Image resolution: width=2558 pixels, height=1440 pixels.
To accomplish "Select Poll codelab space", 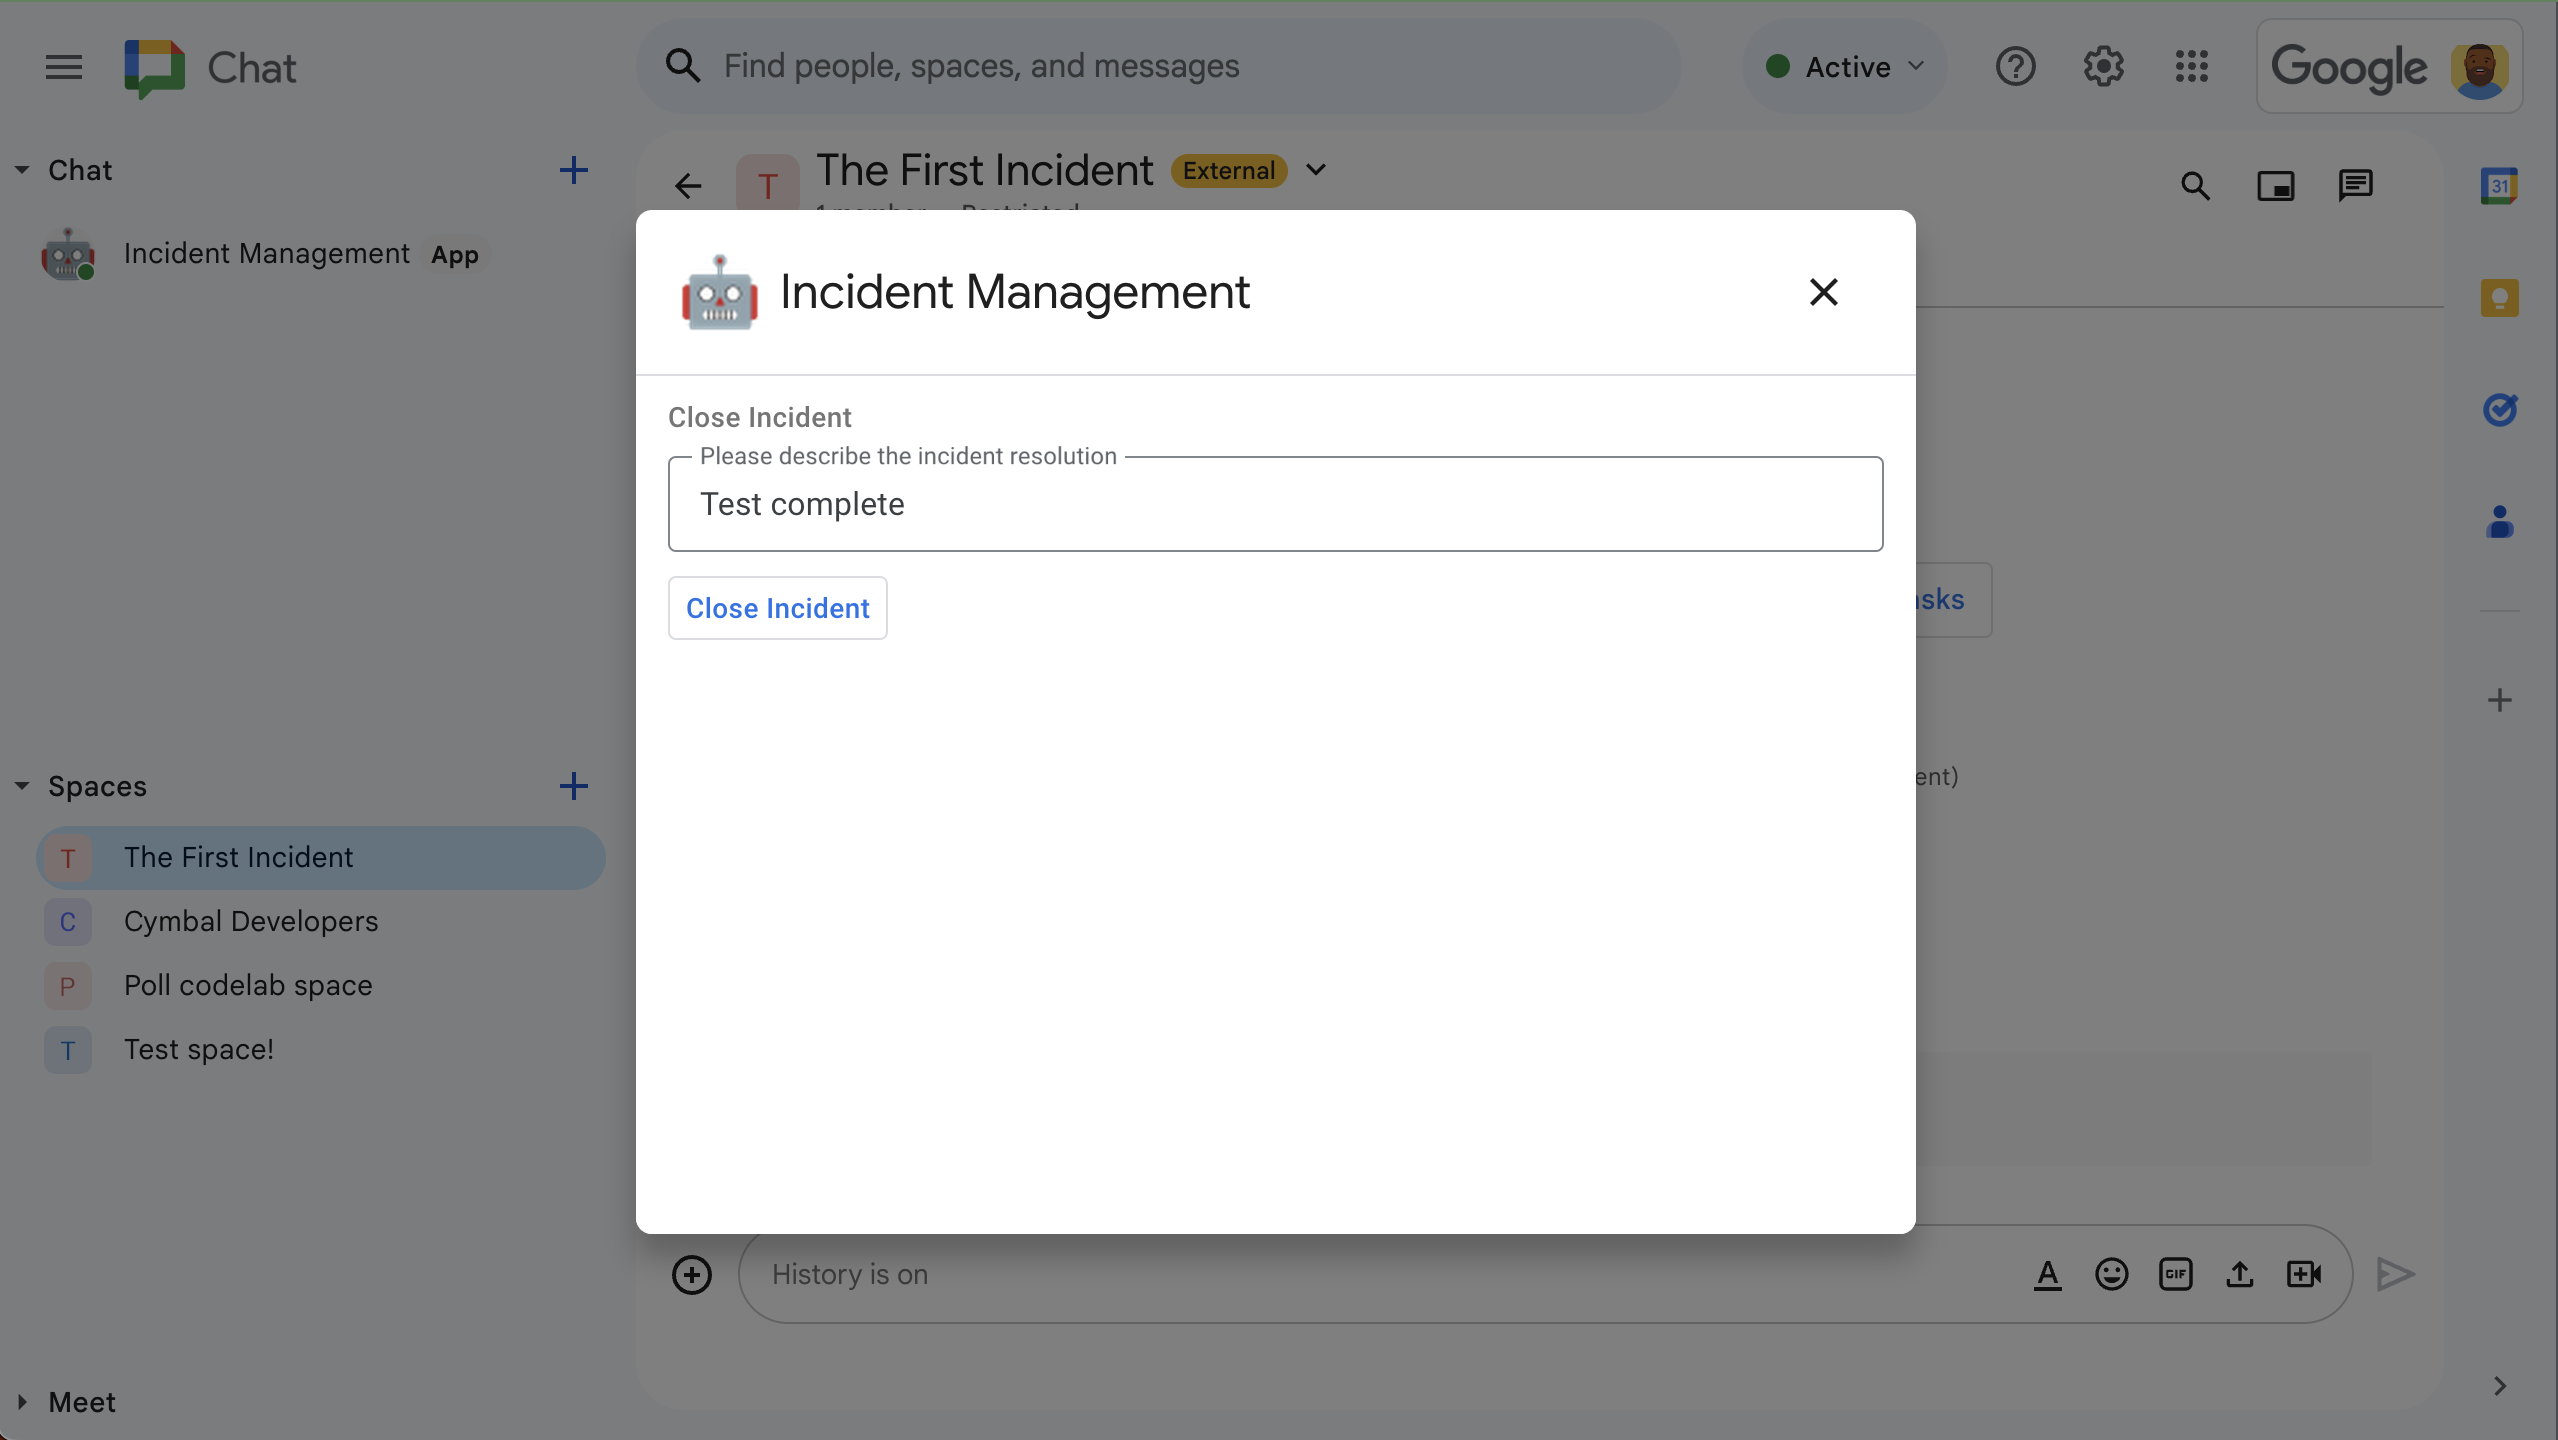I will click(248, 983).
